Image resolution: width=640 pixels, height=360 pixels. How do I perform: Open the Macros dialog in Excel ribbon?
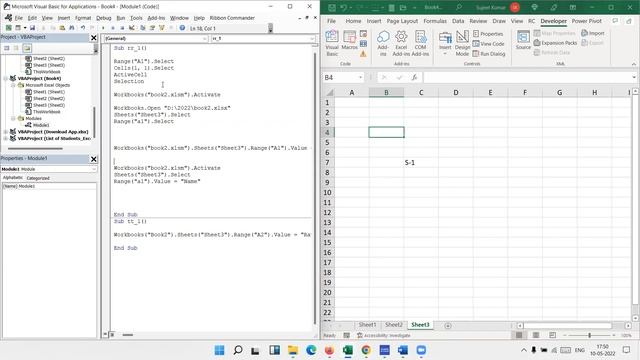349,40
